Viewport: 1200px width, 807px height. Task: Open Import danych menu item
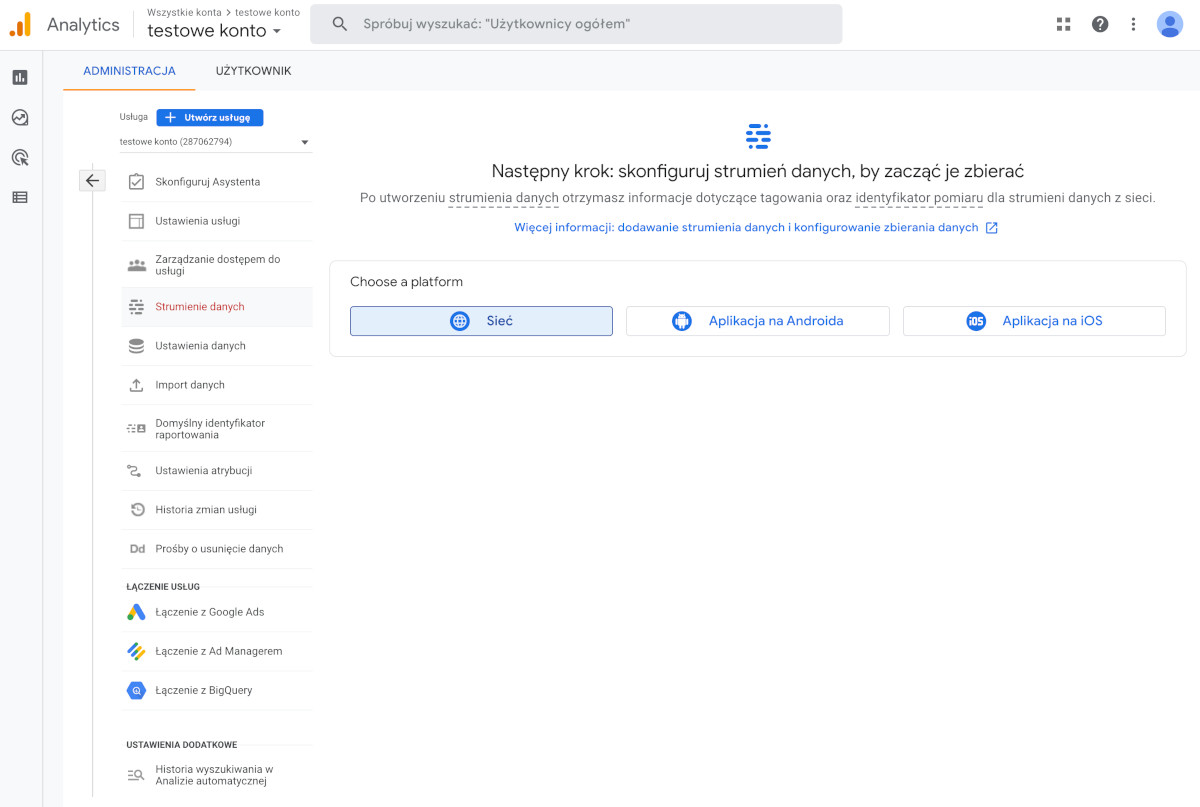[217, 385]
